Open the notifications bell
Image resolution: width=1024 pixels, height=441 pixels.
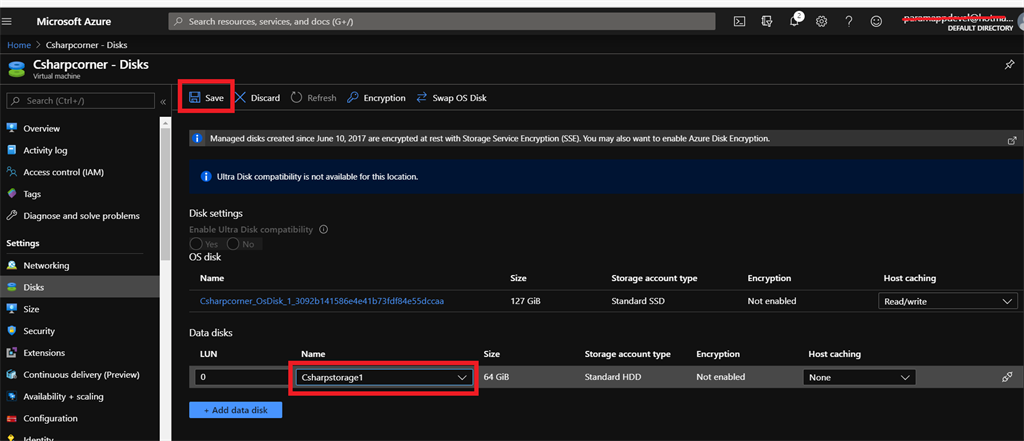pos(794,22)
